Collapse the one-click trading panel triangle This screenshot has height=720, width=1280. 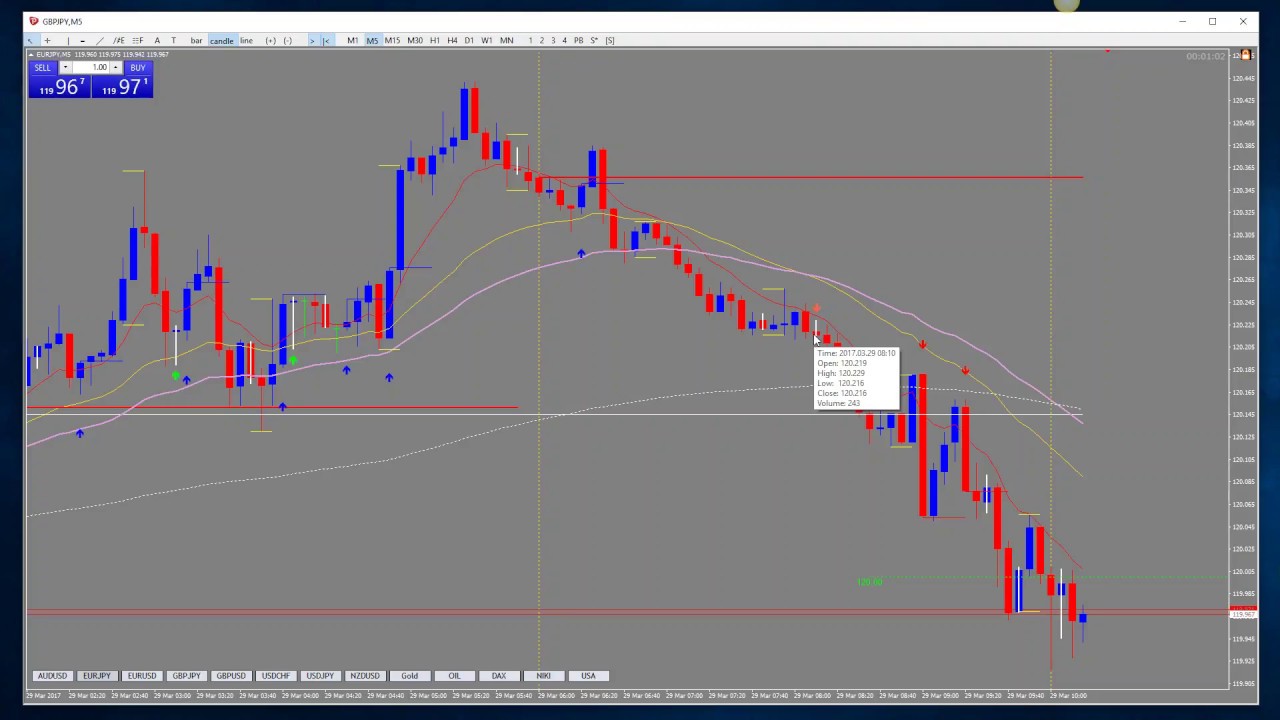(x=30, y=54)
